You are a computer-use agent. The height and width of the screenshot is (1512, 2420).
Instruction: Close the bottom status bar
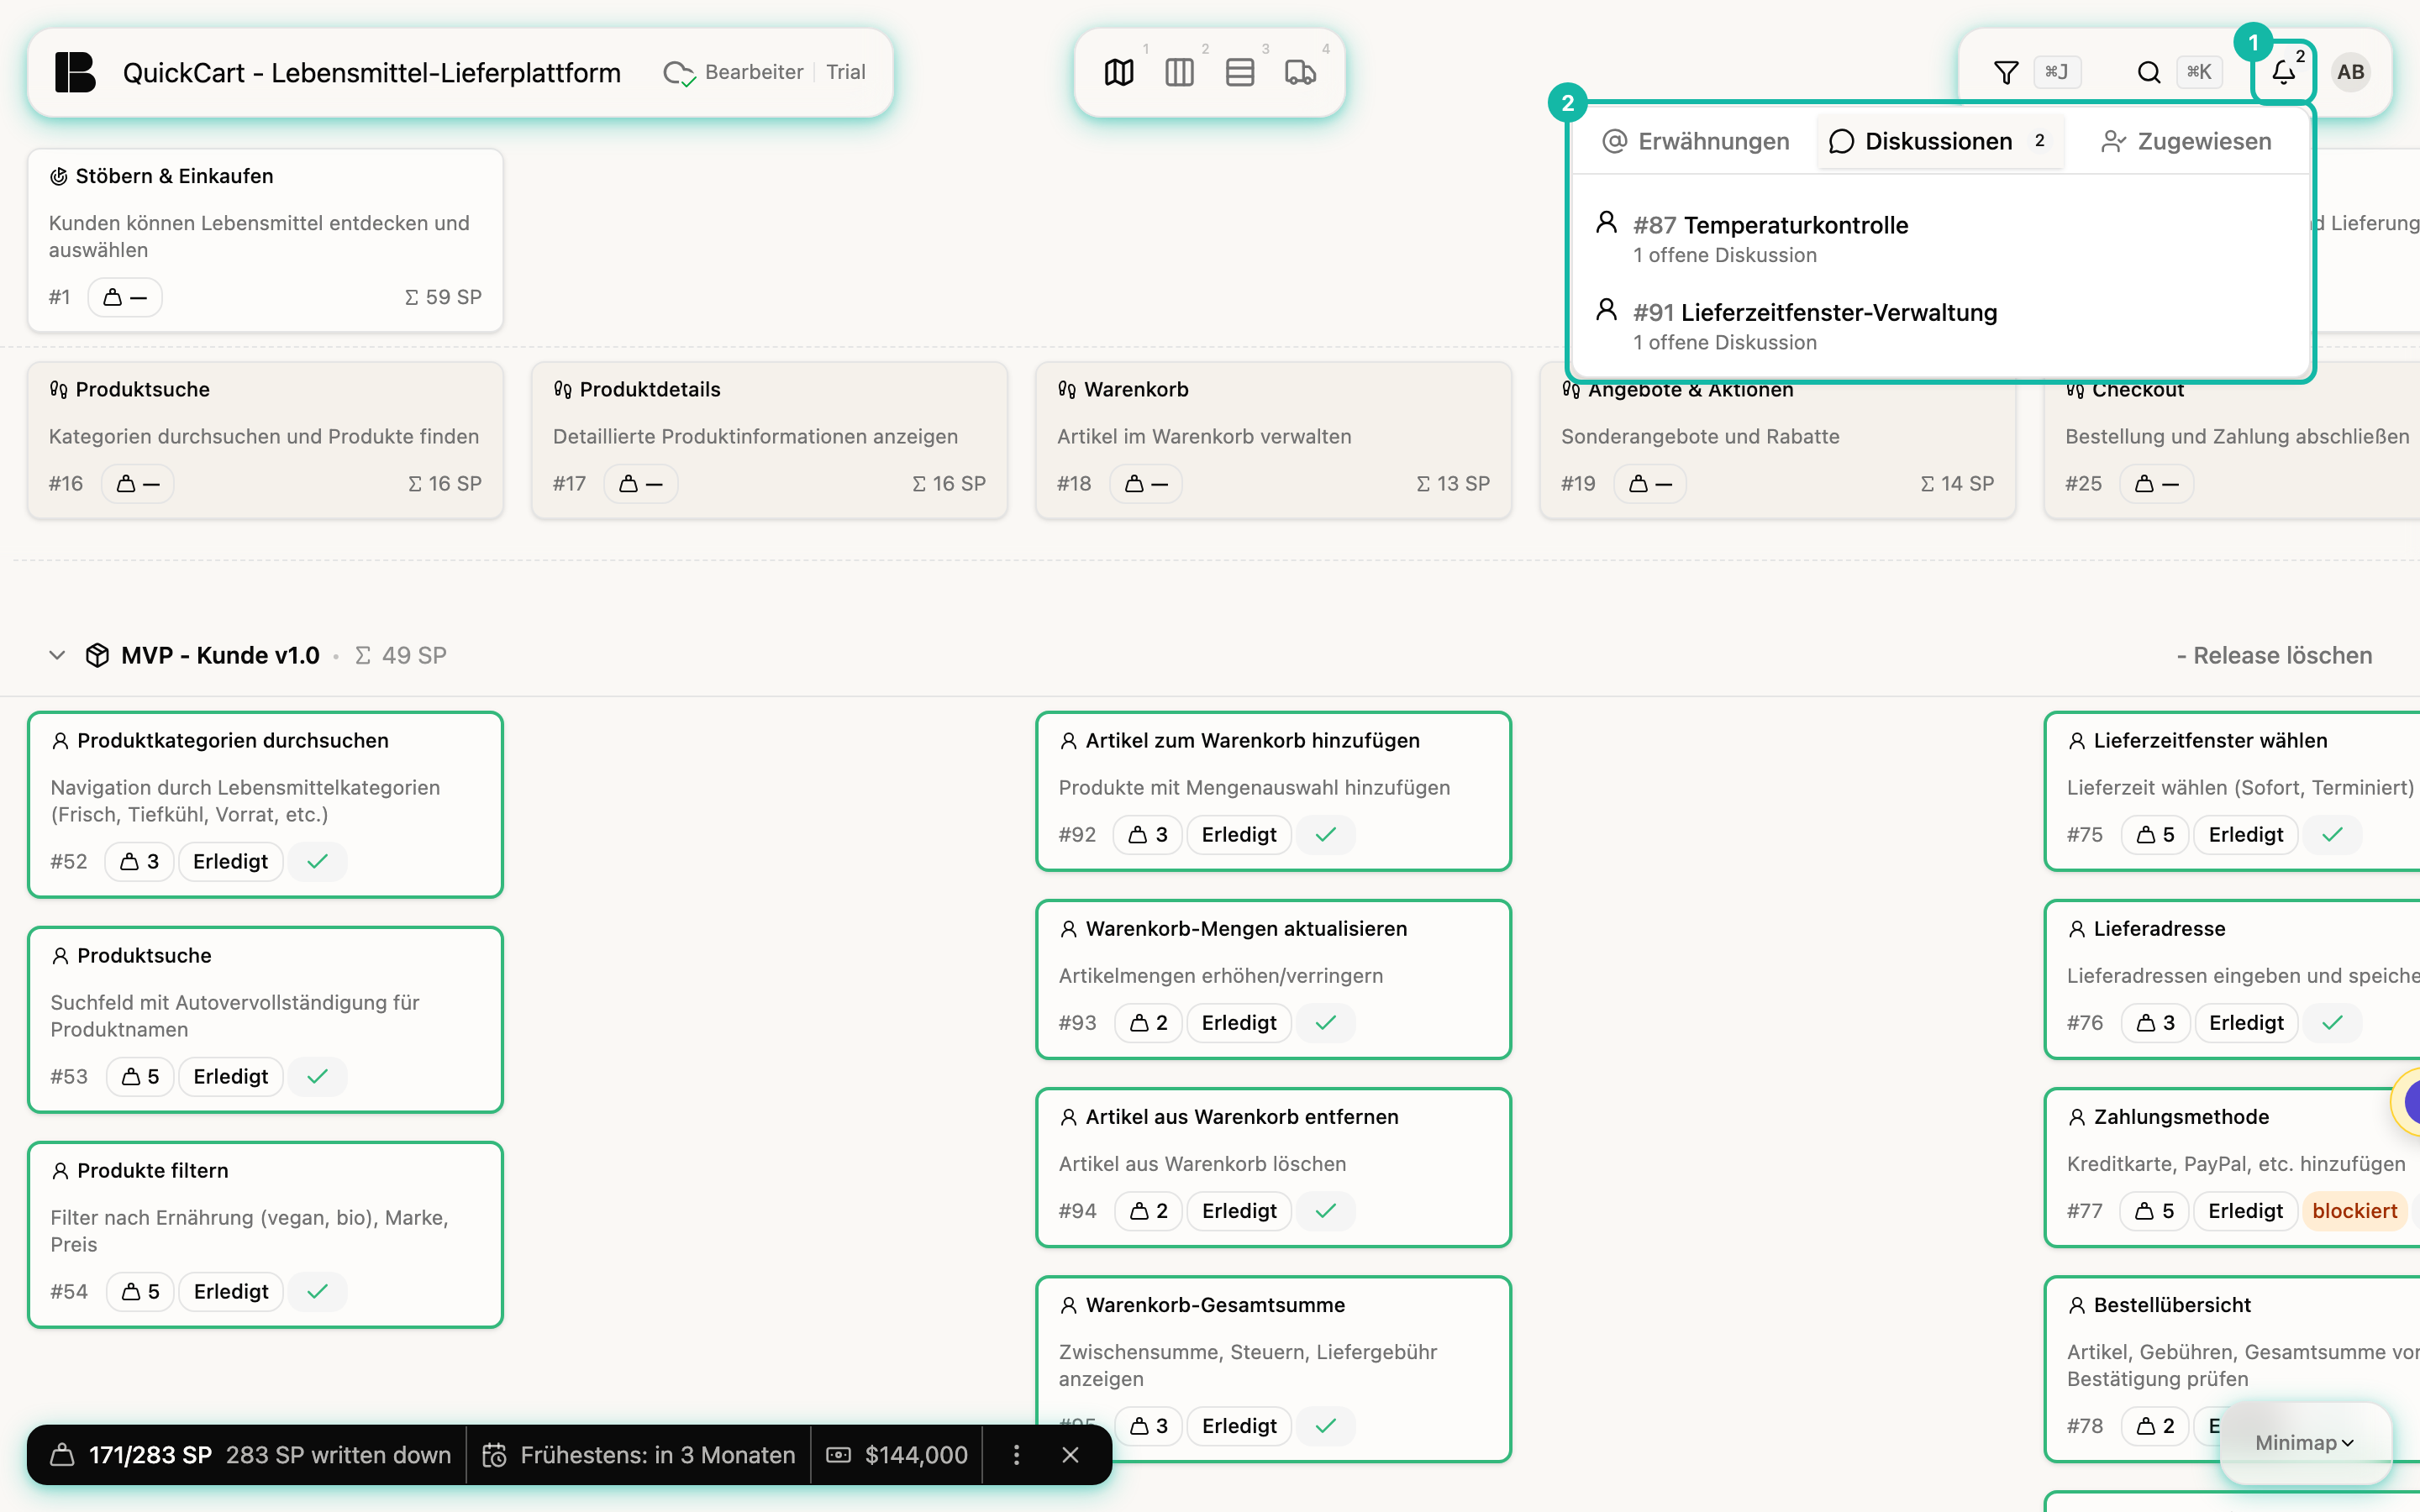click(1070, 1455)
